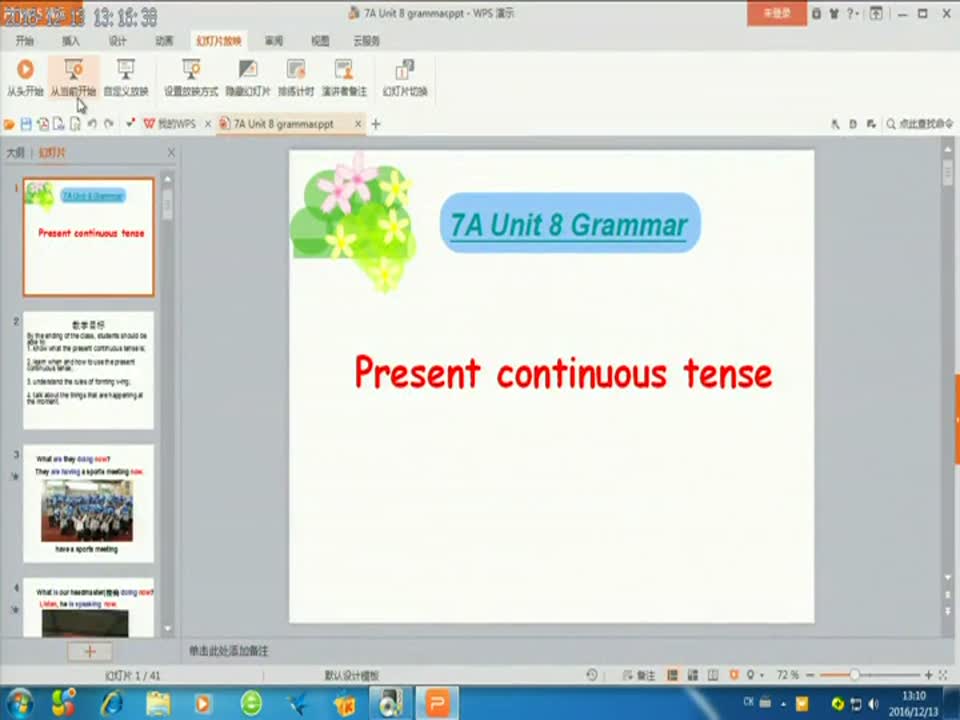Viewport: 960px width, 720px height.
Task: Open slideshow setup (设置放映方式)
Action: point(191,77)
